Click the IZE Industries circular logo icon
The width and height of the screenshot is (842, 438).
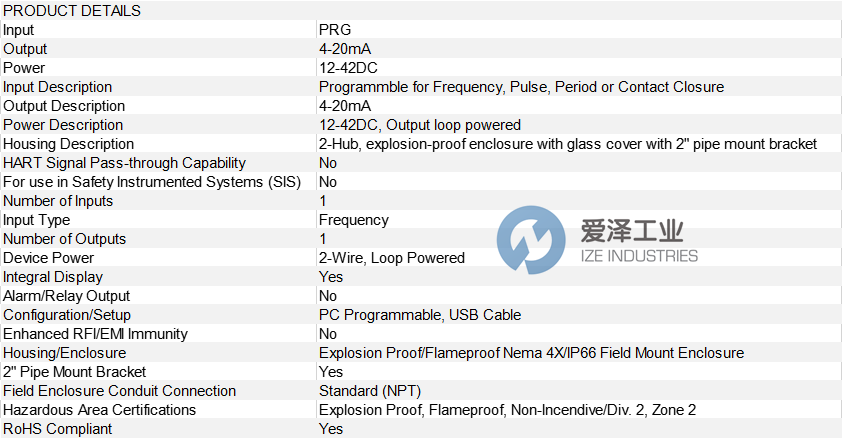pos(530,240)
